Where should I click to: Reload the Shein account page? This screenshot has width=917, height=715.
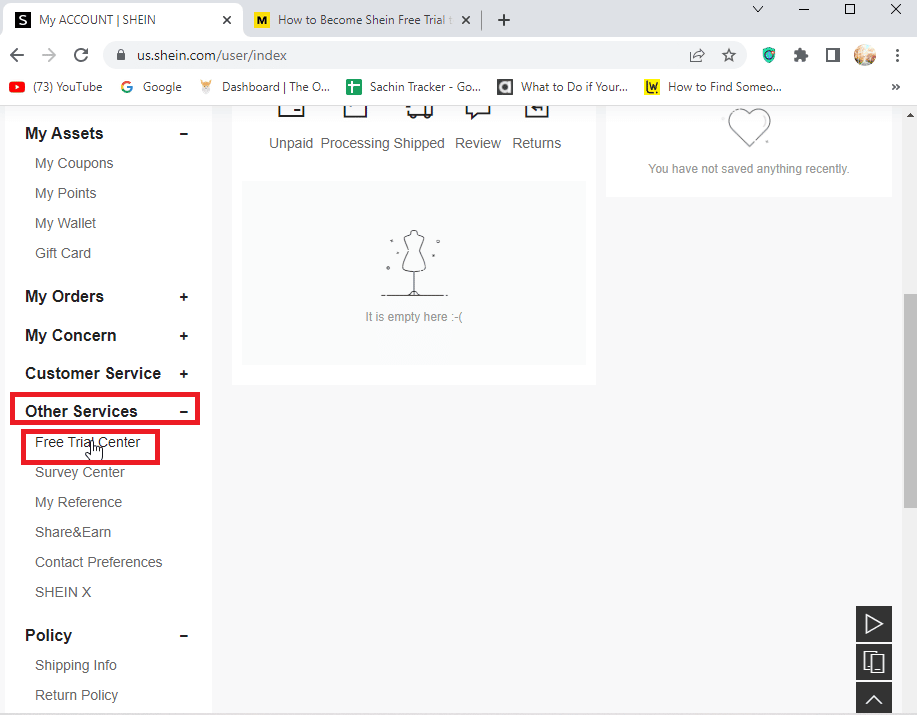click(x=81, y=56)
